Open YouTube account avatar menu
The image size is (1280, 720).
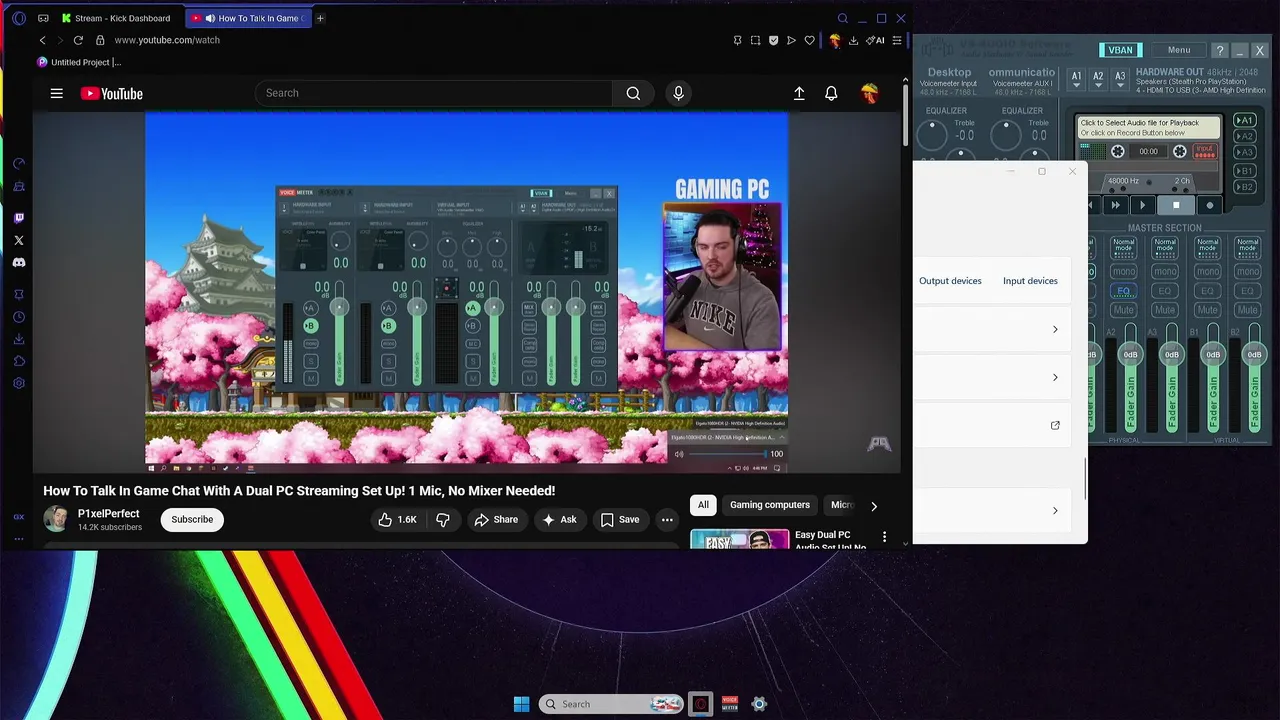(x=870, y=93)
